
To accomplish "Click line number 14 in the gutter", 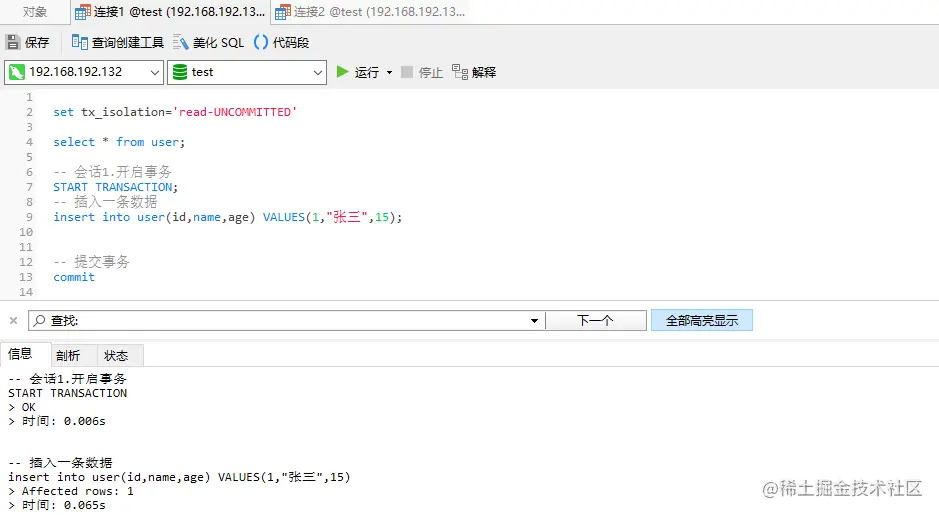I will (26, 292).
